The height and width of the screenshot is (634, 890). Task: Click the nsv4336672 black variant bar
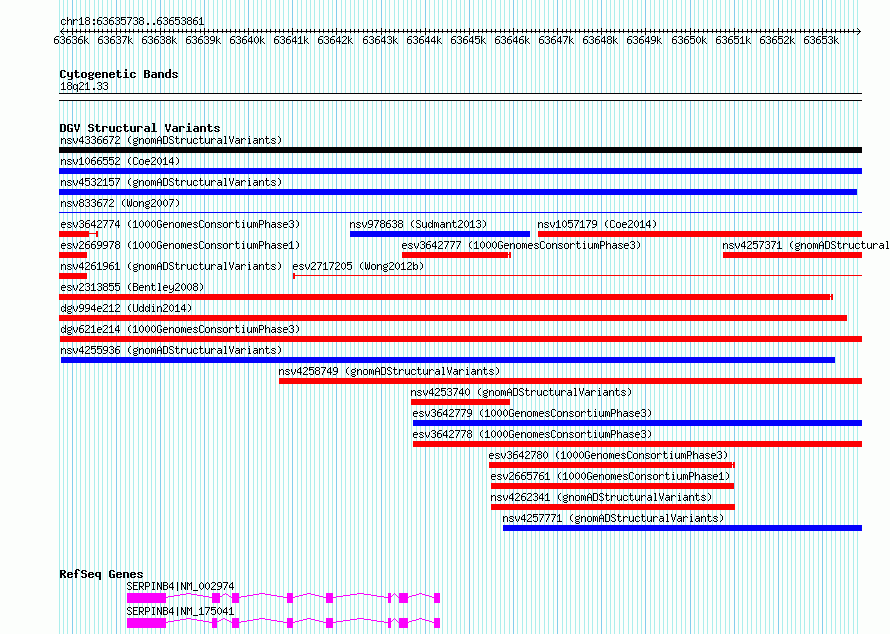coord(460,150)
